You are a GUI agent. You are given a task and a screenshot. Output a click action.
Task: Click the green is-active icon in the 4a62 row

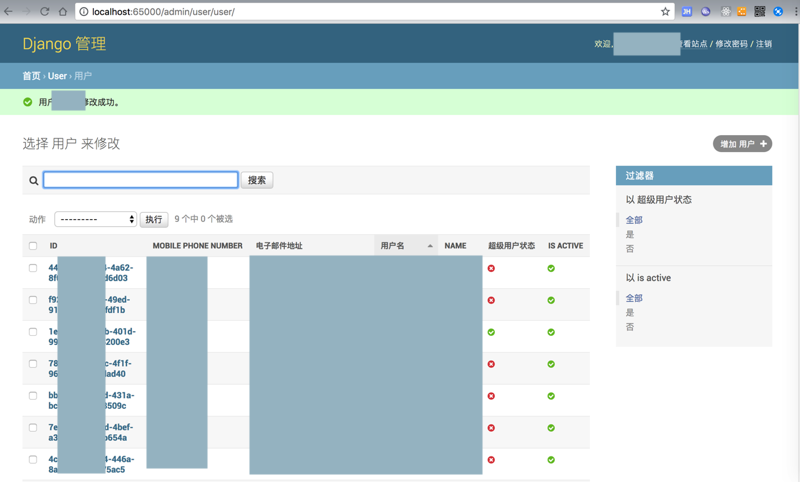[x=551, y=268]
